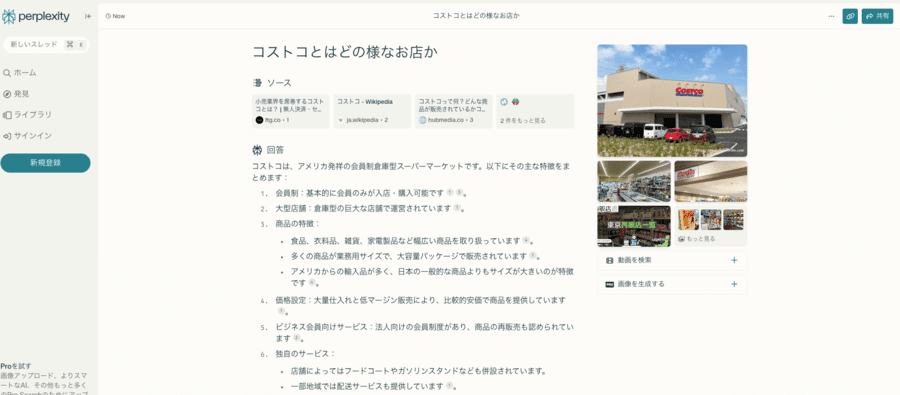Click the 共有 share button
Image resolution: width=900 pixels, height=395 pixels.
[877, 16]
